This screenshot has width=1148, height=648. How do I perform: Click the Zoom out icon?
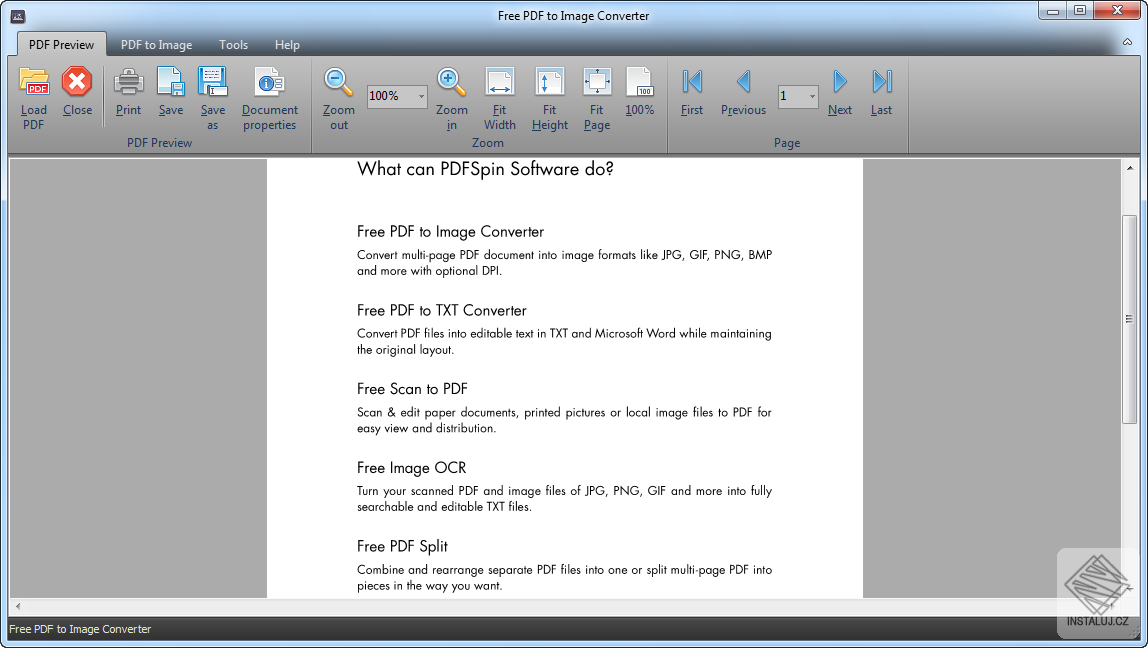pos(337,97)
